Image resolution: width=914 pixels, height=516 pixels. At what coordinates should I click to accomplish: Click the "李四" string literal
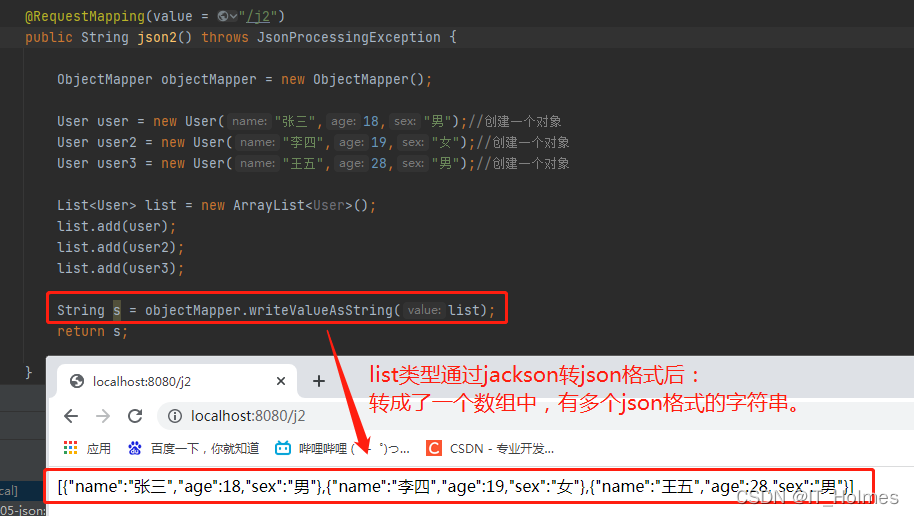tap(303, 142)
